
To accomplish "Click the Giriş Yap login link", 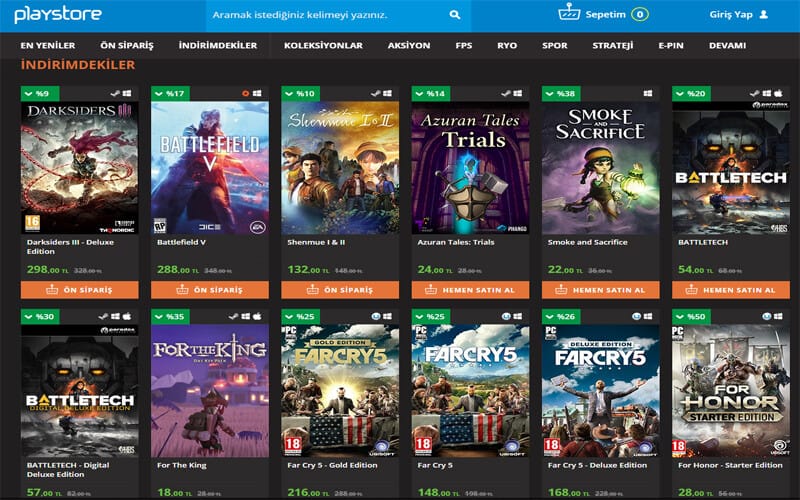I will pos(731,15).
